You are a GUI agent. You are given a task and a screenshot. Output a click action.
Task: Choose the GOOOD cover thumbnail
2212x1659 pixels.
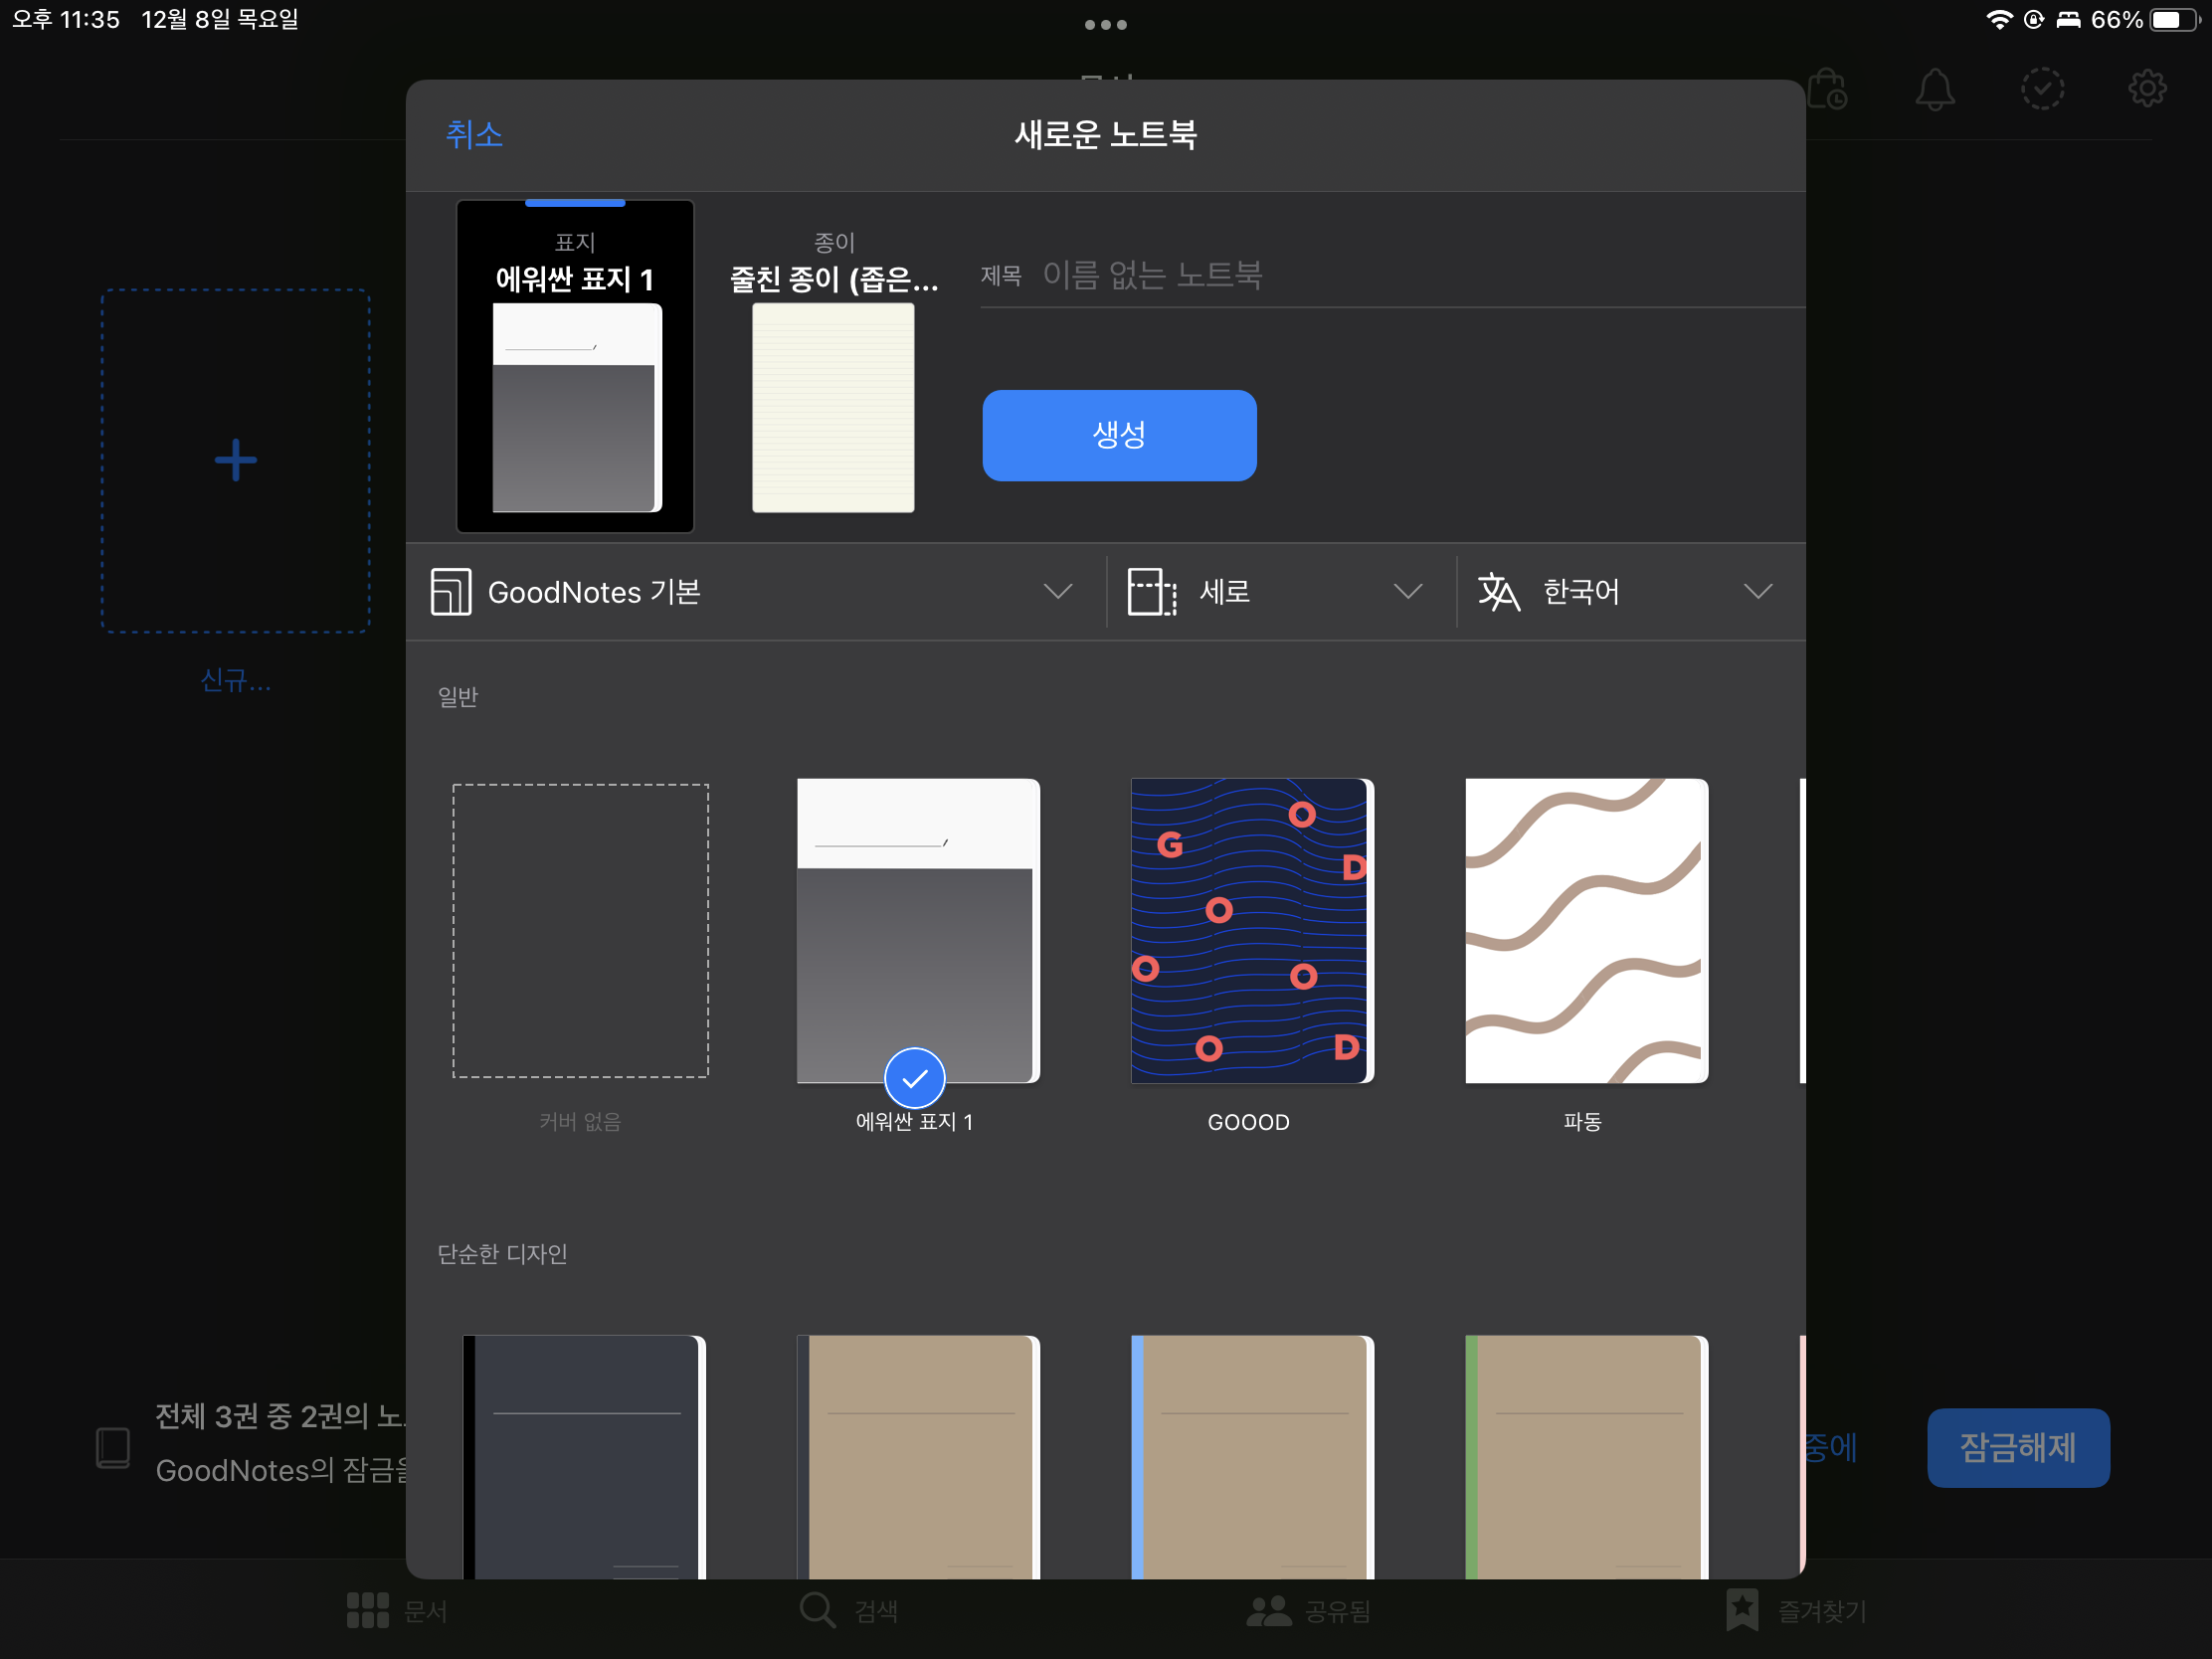coord(1252,930)
